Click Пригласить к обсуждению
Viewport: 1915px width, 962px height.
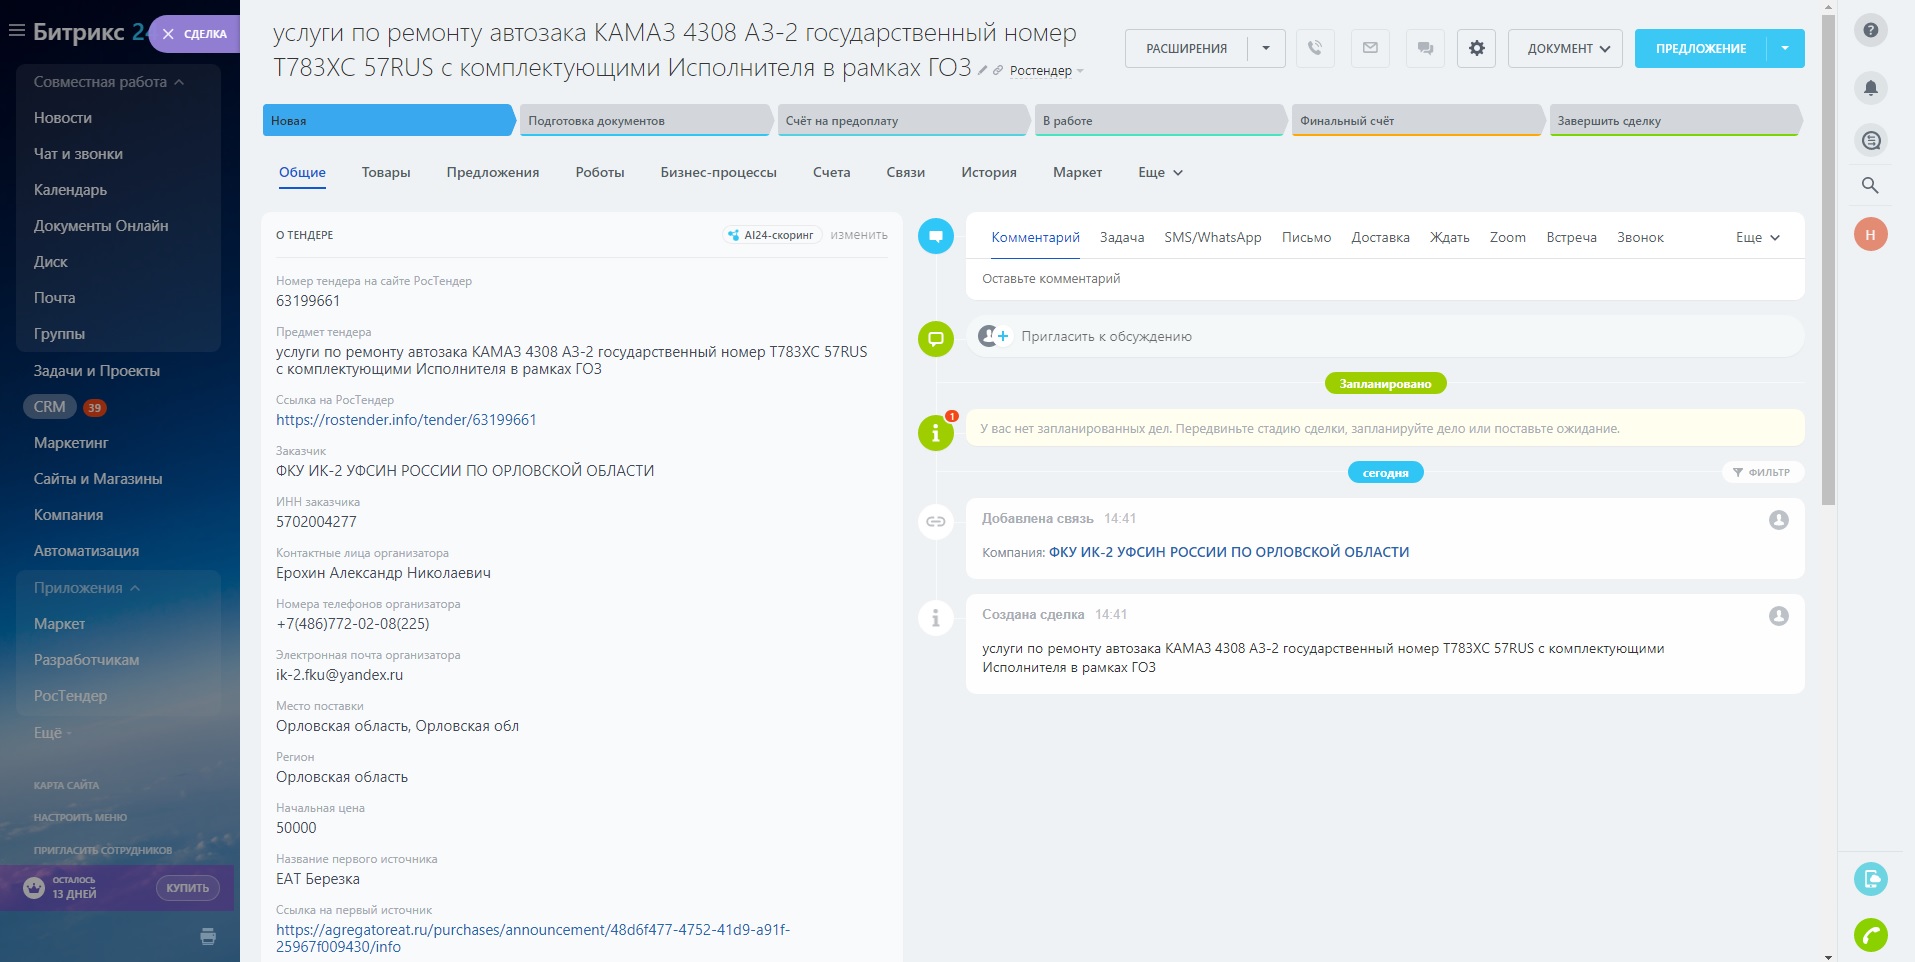point(1107,337)
